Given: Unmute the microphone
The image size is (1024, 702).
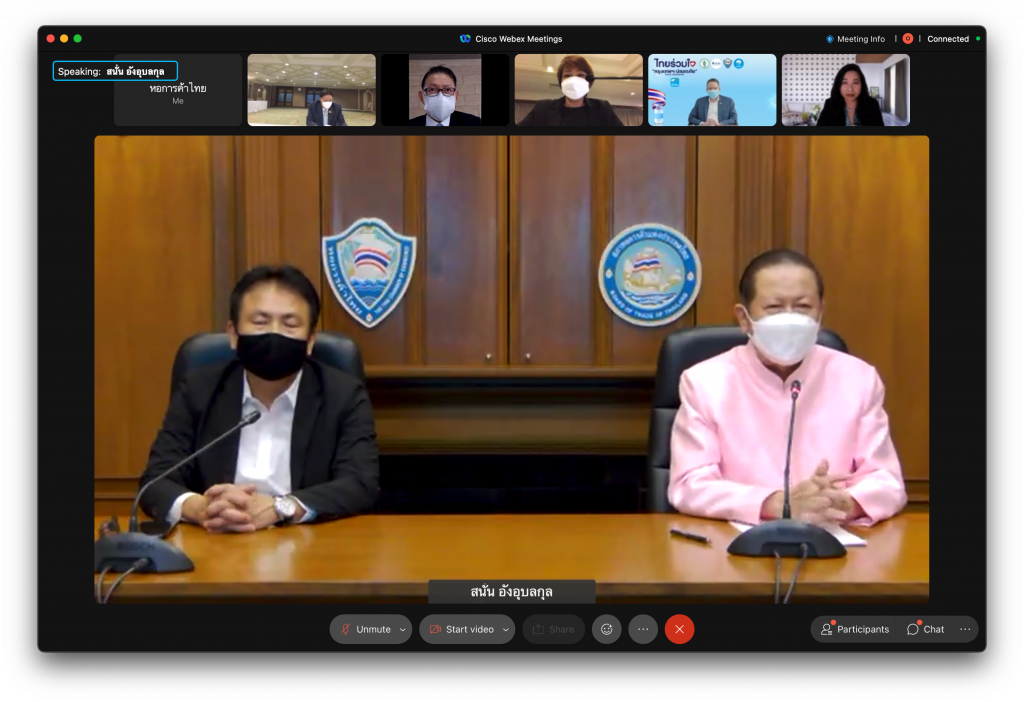Looking at the screenshot, I should tap(365, 629).
